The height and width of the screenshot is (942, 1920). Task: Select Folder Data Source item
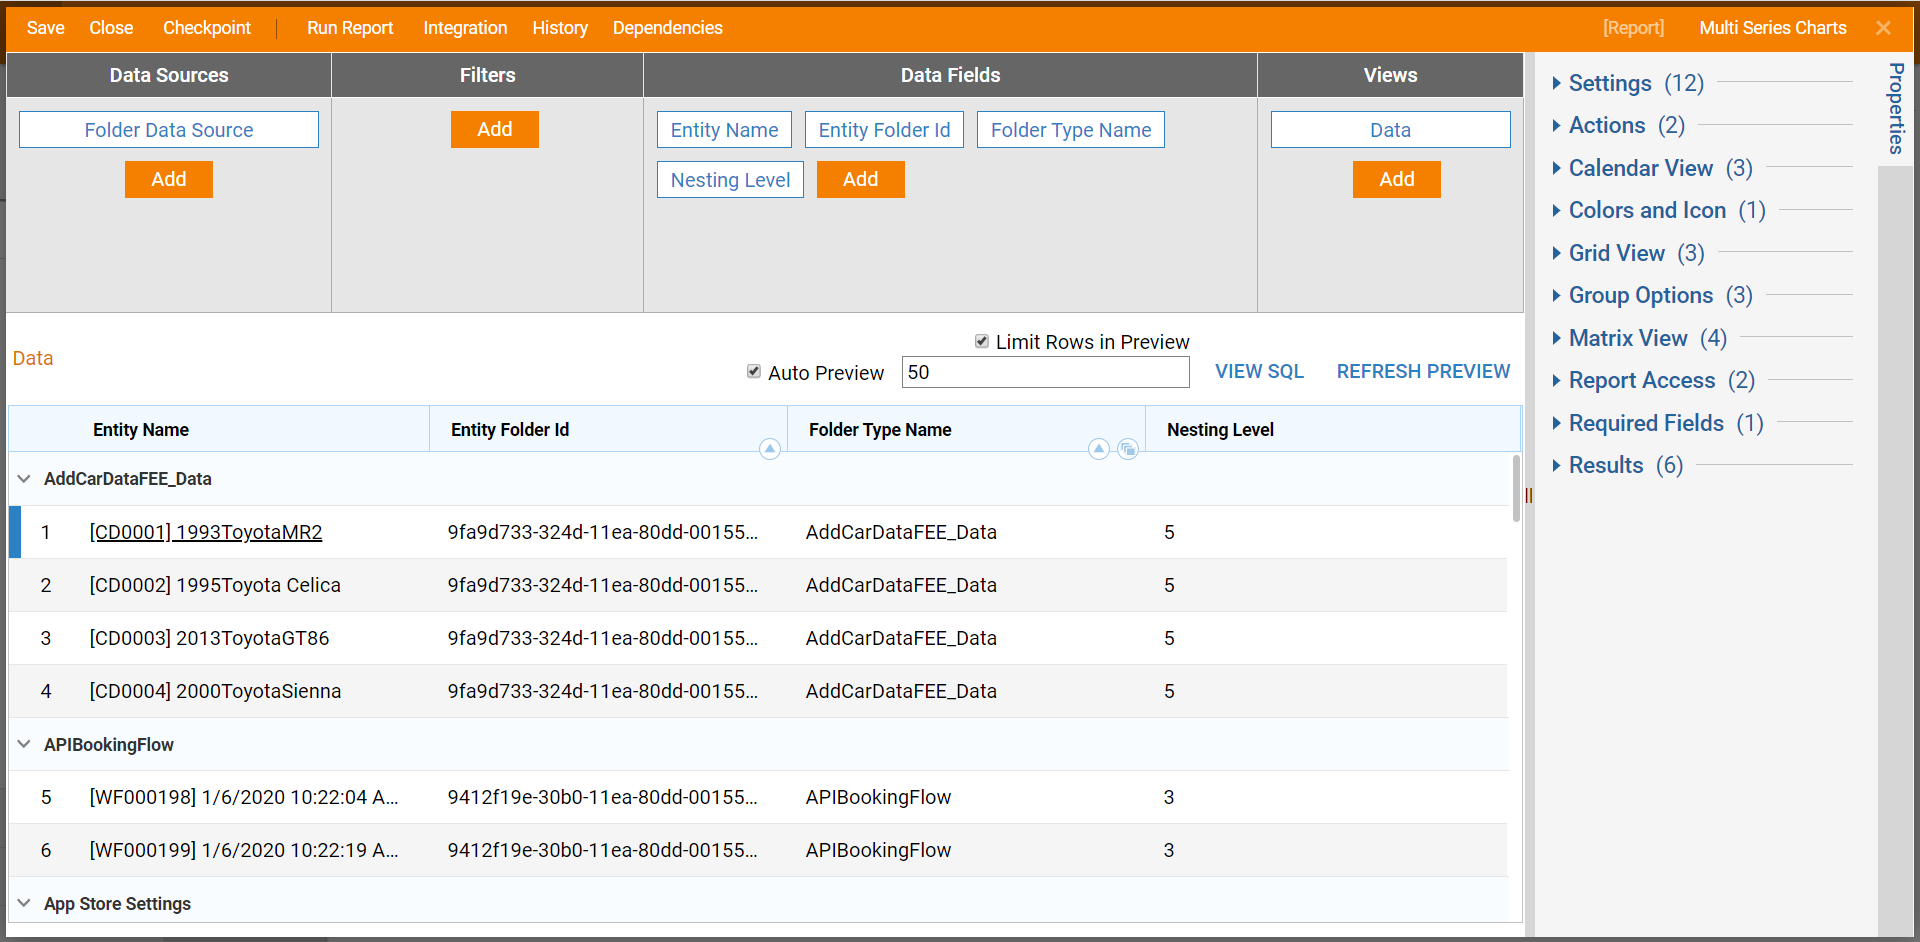tap(169, 130)
